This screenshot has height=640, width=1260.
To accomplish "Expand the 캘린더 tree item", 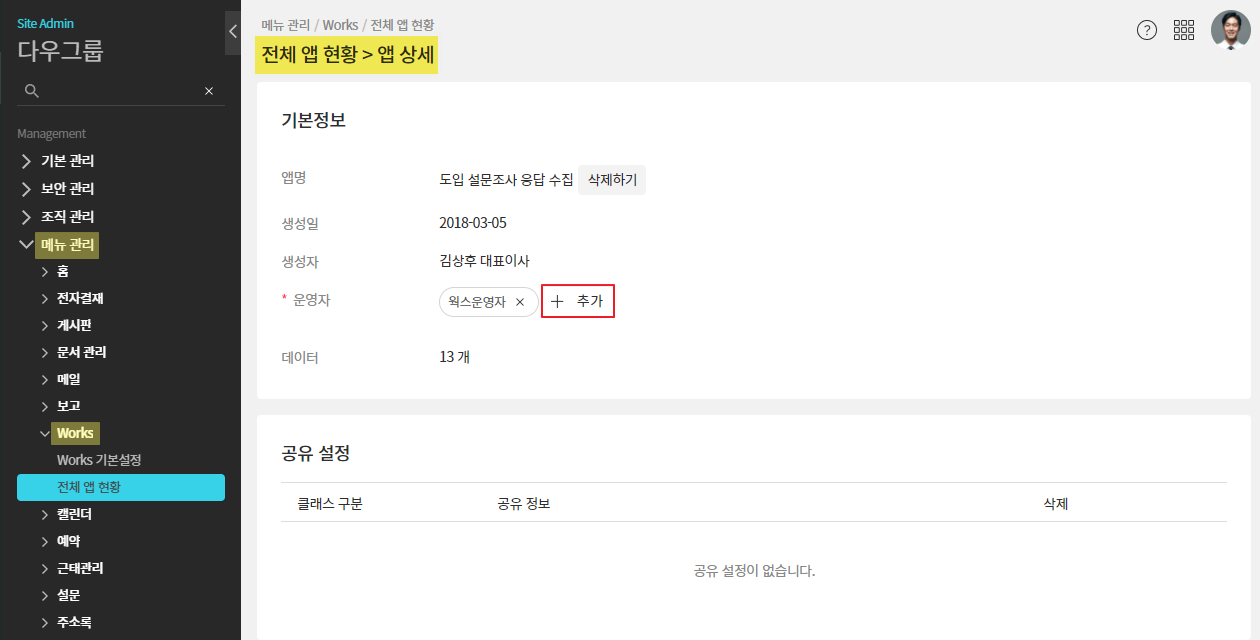I will coord(44,515).
